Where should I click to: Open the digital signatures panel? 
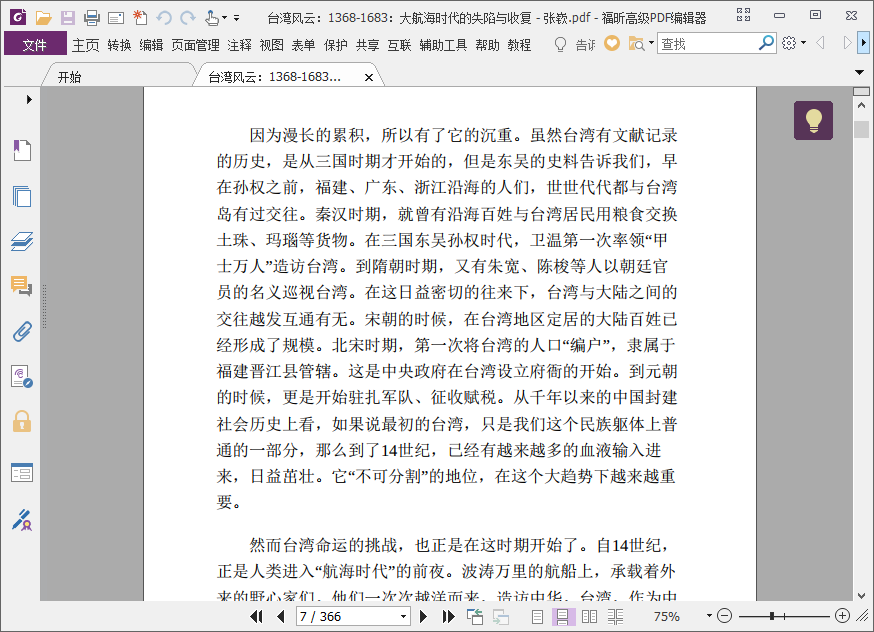click(22, 377)
